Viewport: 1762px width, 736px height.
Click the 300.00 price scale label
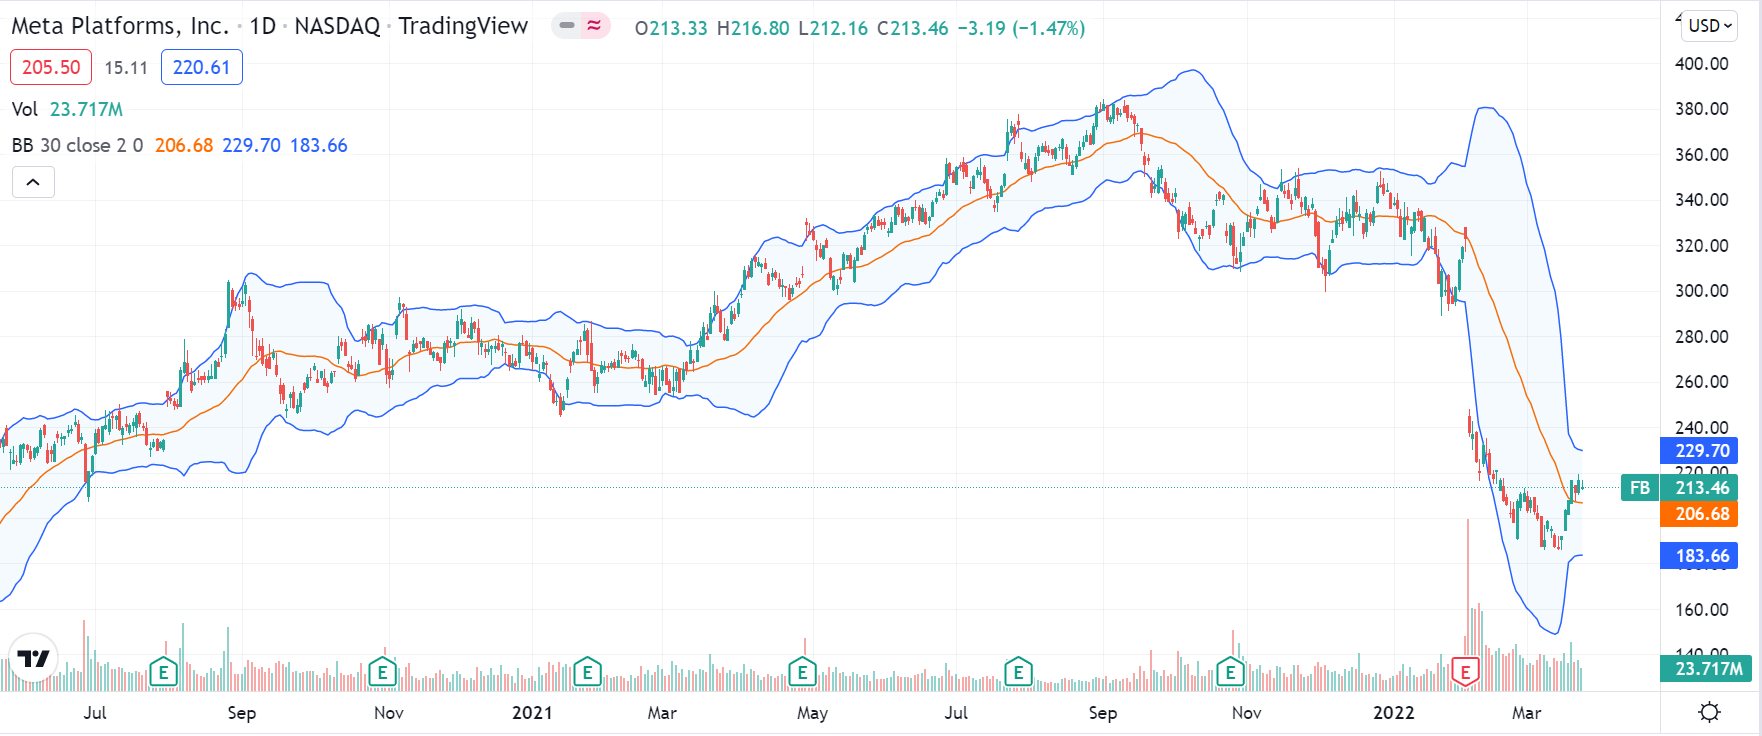click(1702, 291)
